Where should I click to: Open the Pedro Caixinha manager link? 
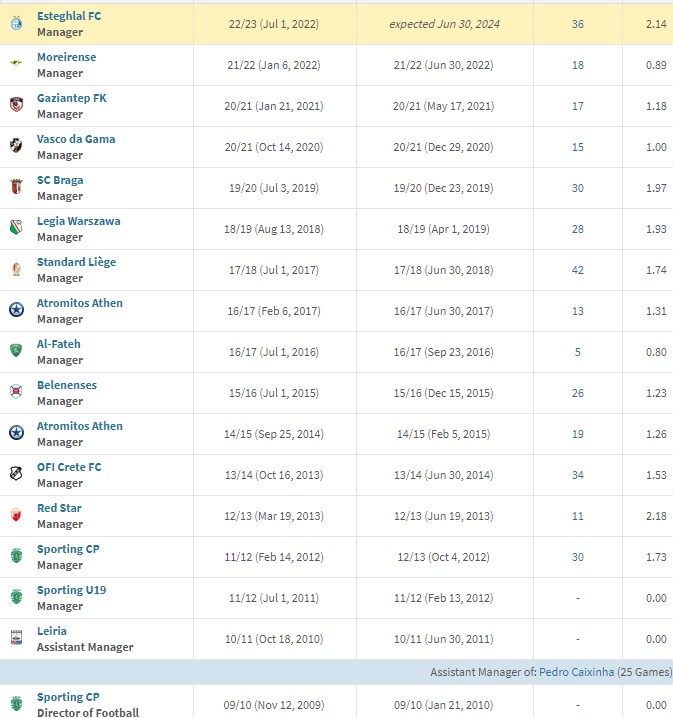(576, 672)
